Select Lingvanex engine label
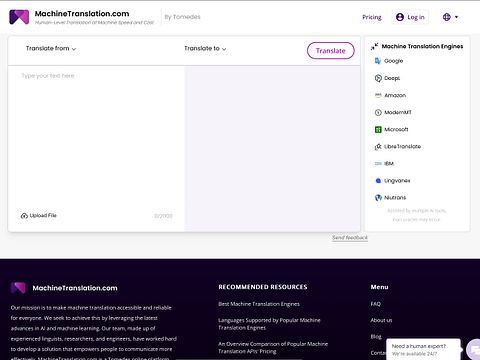Image resolution: width=480 pixels, height=360 pixels. 397,181
